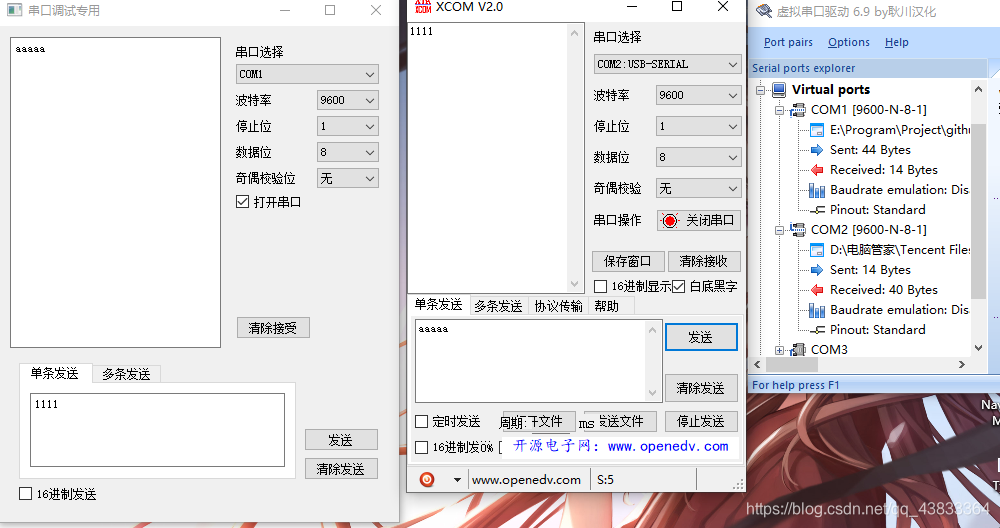Enable 16进制显示 checkbox in XCOM
This screenshot has width=1000, height=528.
600,286
